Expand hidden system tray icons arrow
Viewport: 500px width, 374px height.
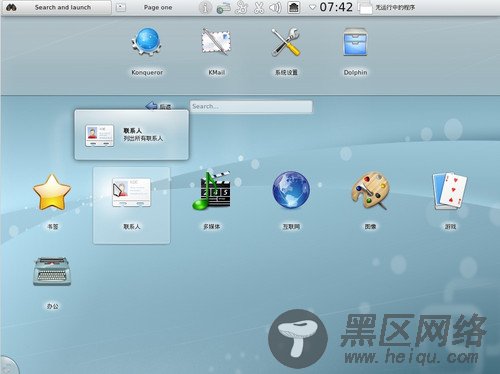point(312,7)
